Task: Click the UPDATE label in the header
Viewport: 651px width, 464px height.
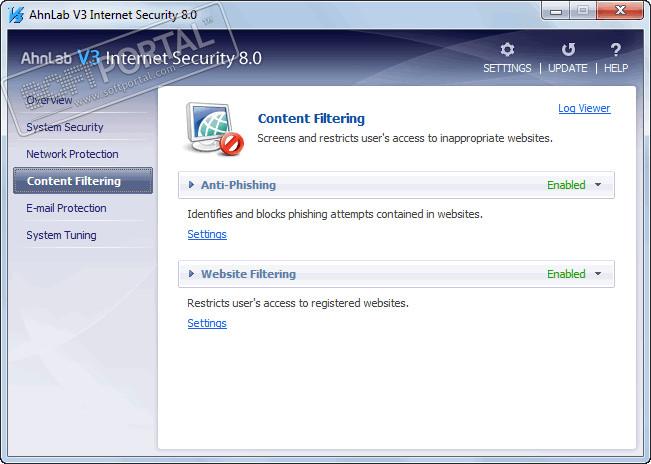Action: (568, 68)
